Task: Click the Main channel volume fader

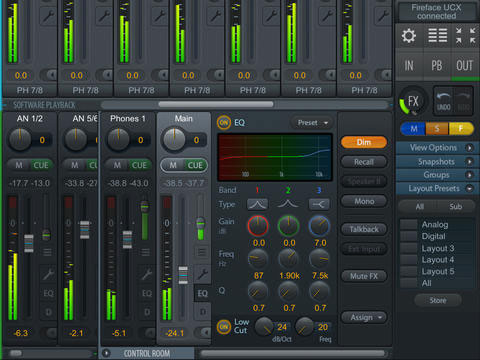Action: pos(183,275)
